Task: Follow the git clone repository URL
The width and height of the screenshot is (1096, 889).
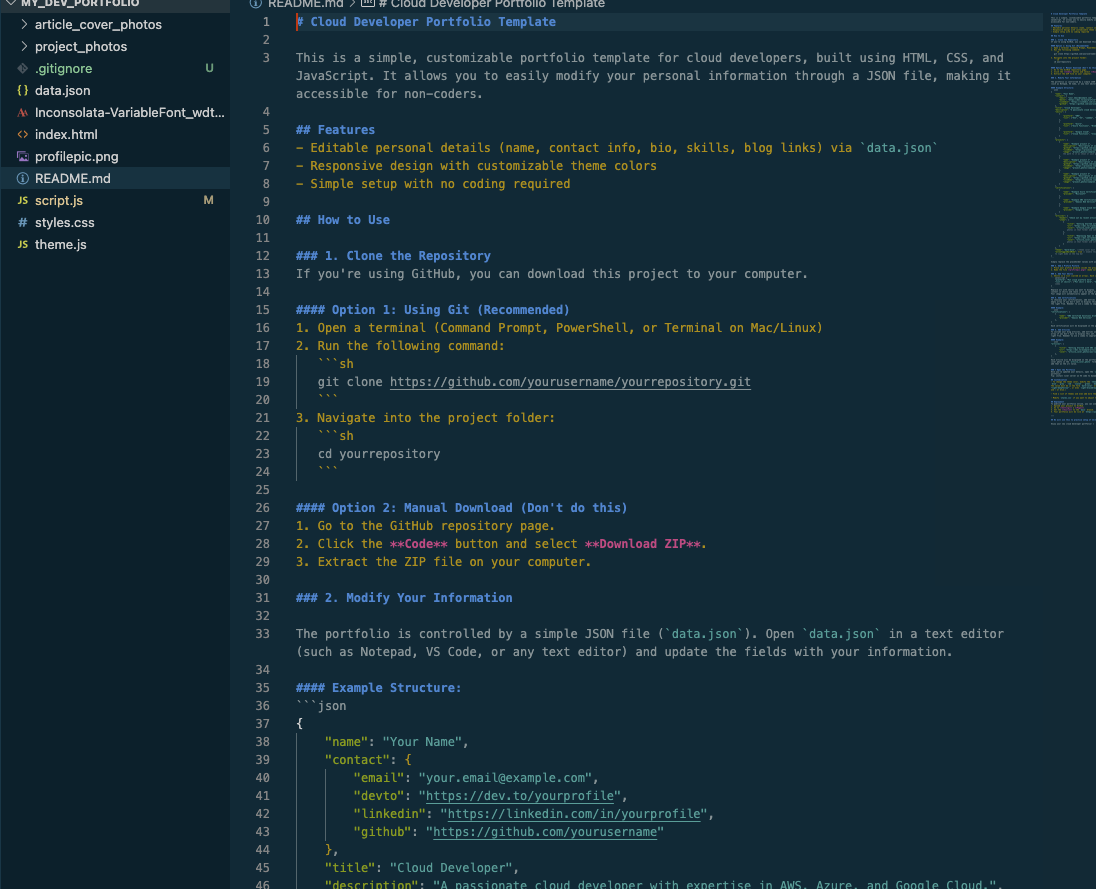Action: pyautogui.click(x=570, y=382)
